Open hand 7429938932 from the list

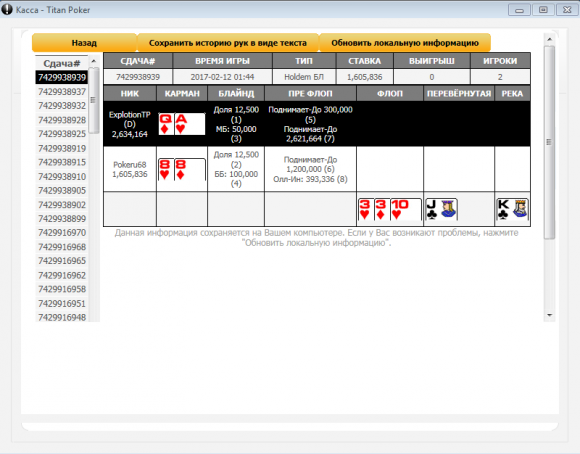click(x=62, y=106)
